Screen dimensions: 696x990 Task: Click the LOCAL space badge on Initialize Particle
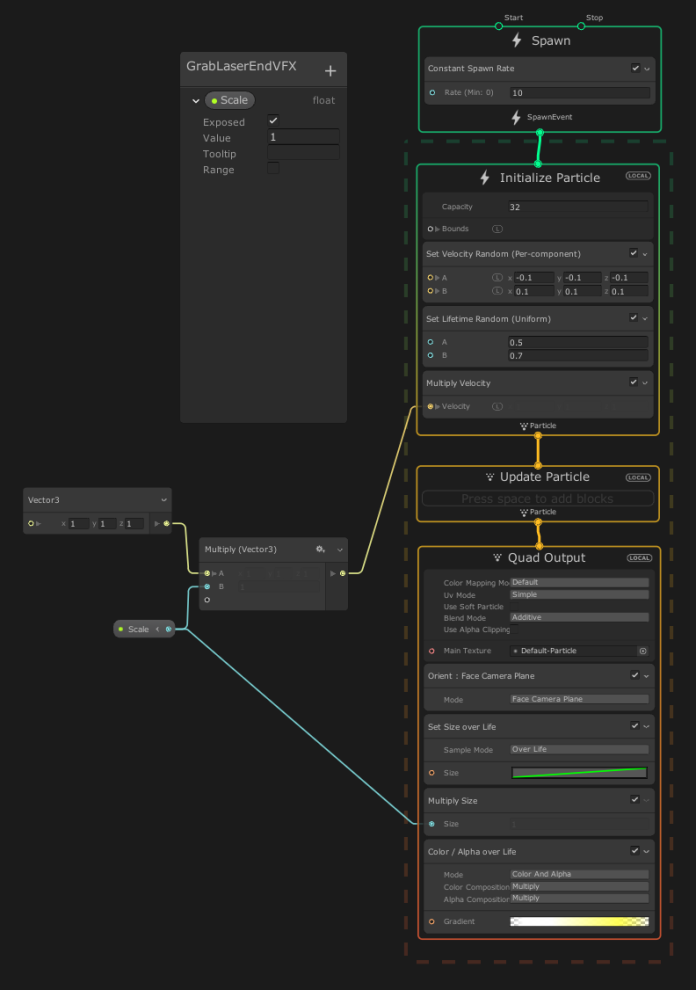pos(638,176)
